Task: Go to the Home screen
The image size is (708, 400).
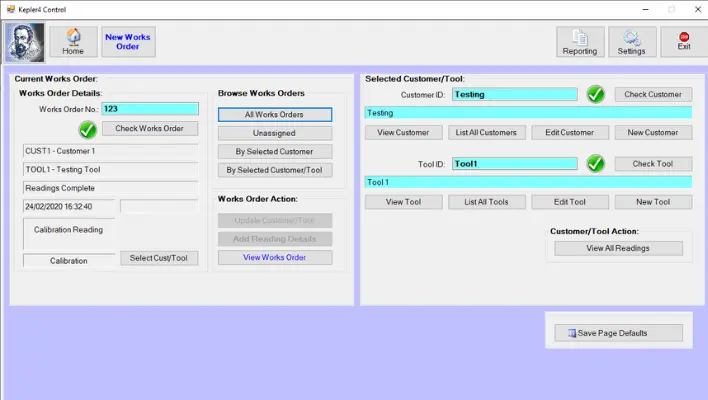Action: 73,42
